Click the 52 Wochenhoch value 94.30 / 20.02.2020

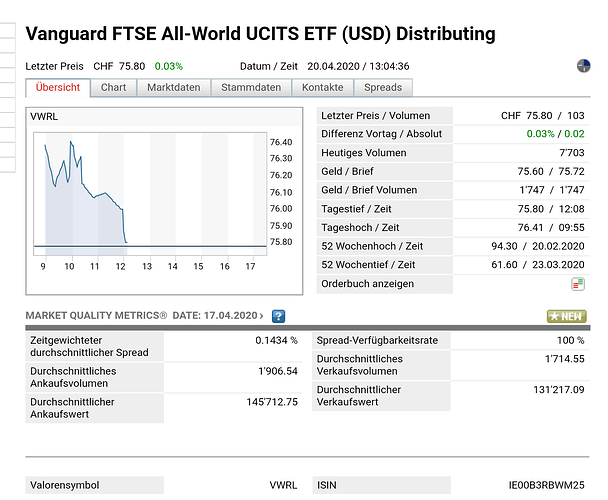pos(538,246)
